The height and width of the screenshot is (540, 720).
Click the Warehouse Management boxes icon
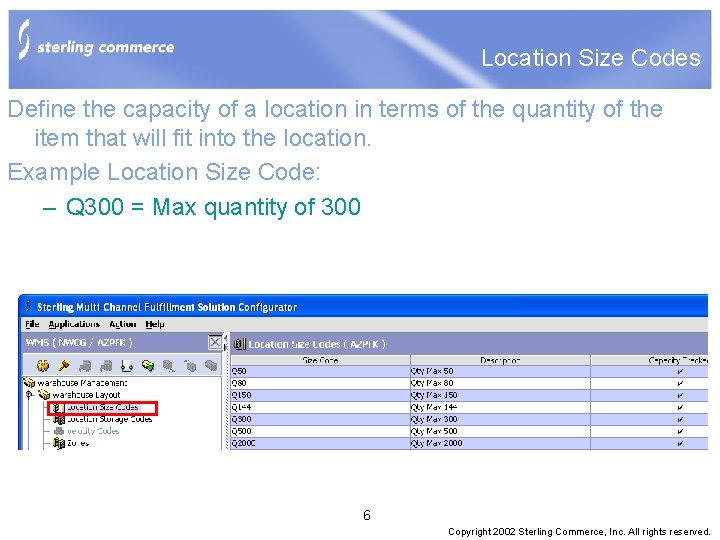click(30, 382)
